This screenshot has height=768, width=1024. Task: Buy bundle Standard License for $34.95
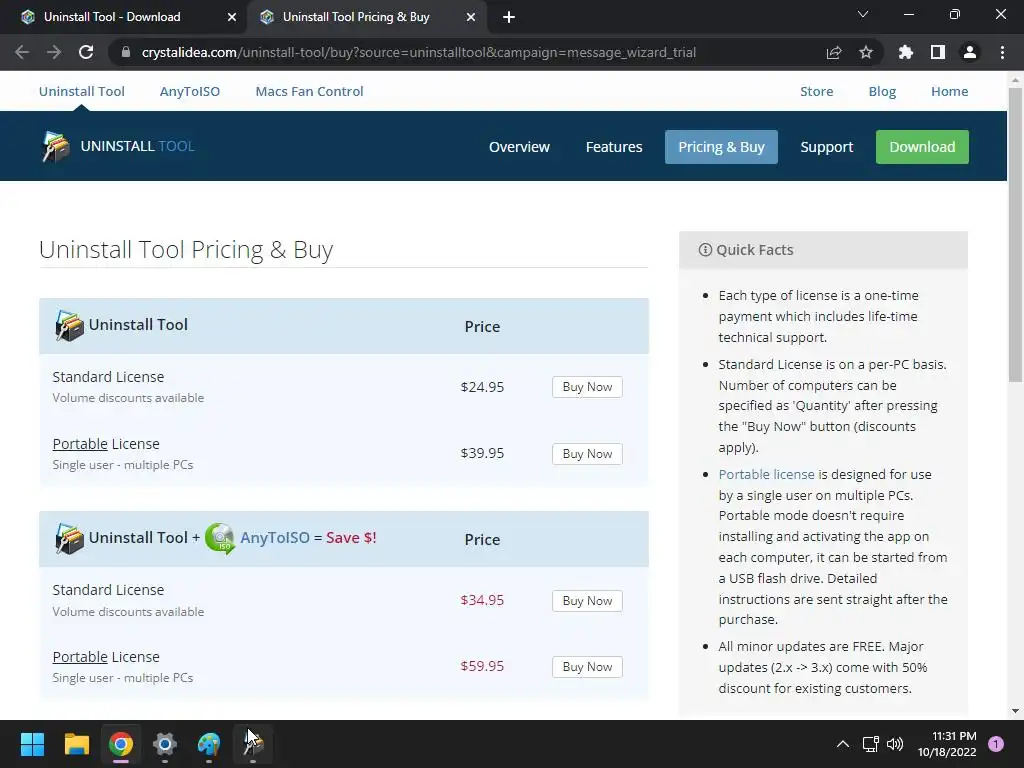pyautogui.click(x=587, y=600)
